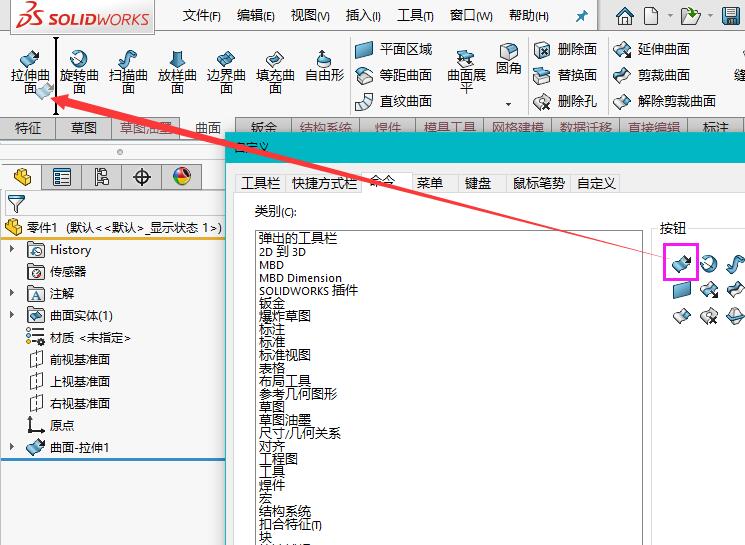Open the New document dropdown arrow
Image resolution: width=745 pixels, height=545 pixels.
(670, 16)
